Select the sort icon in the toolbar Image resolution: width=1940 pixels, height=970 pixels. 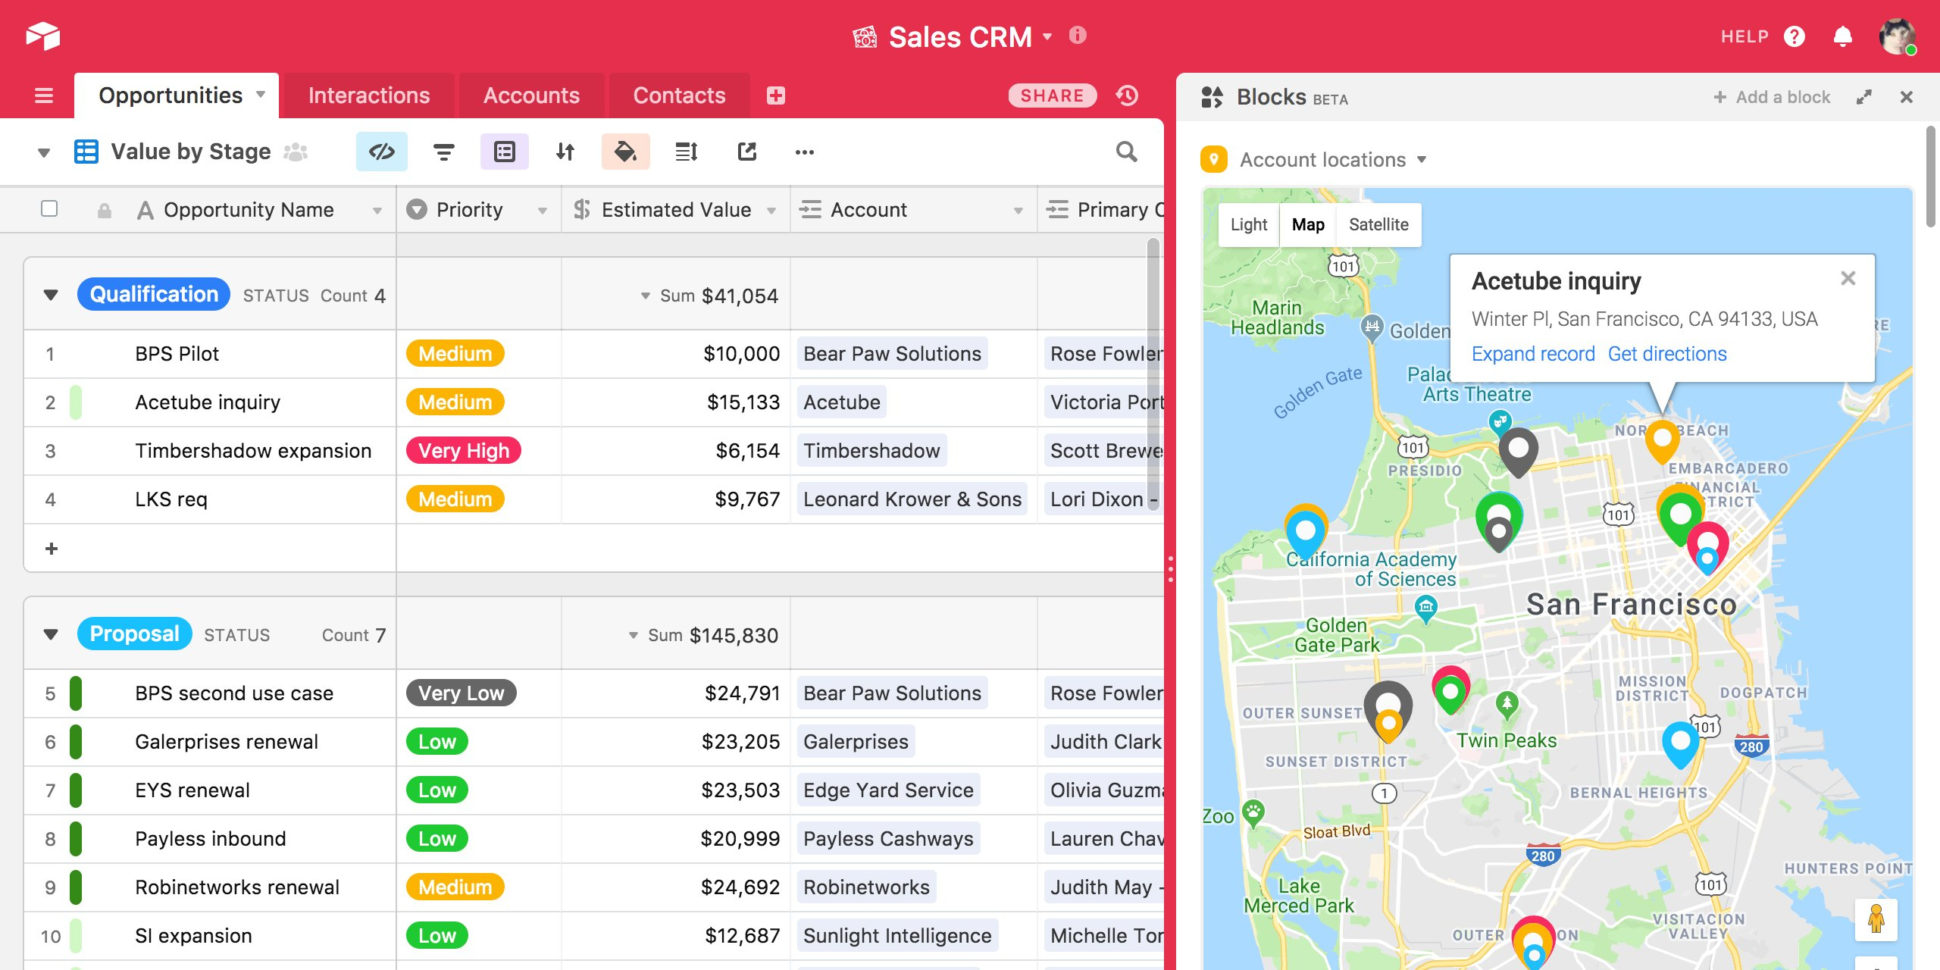tap(564, 151)
